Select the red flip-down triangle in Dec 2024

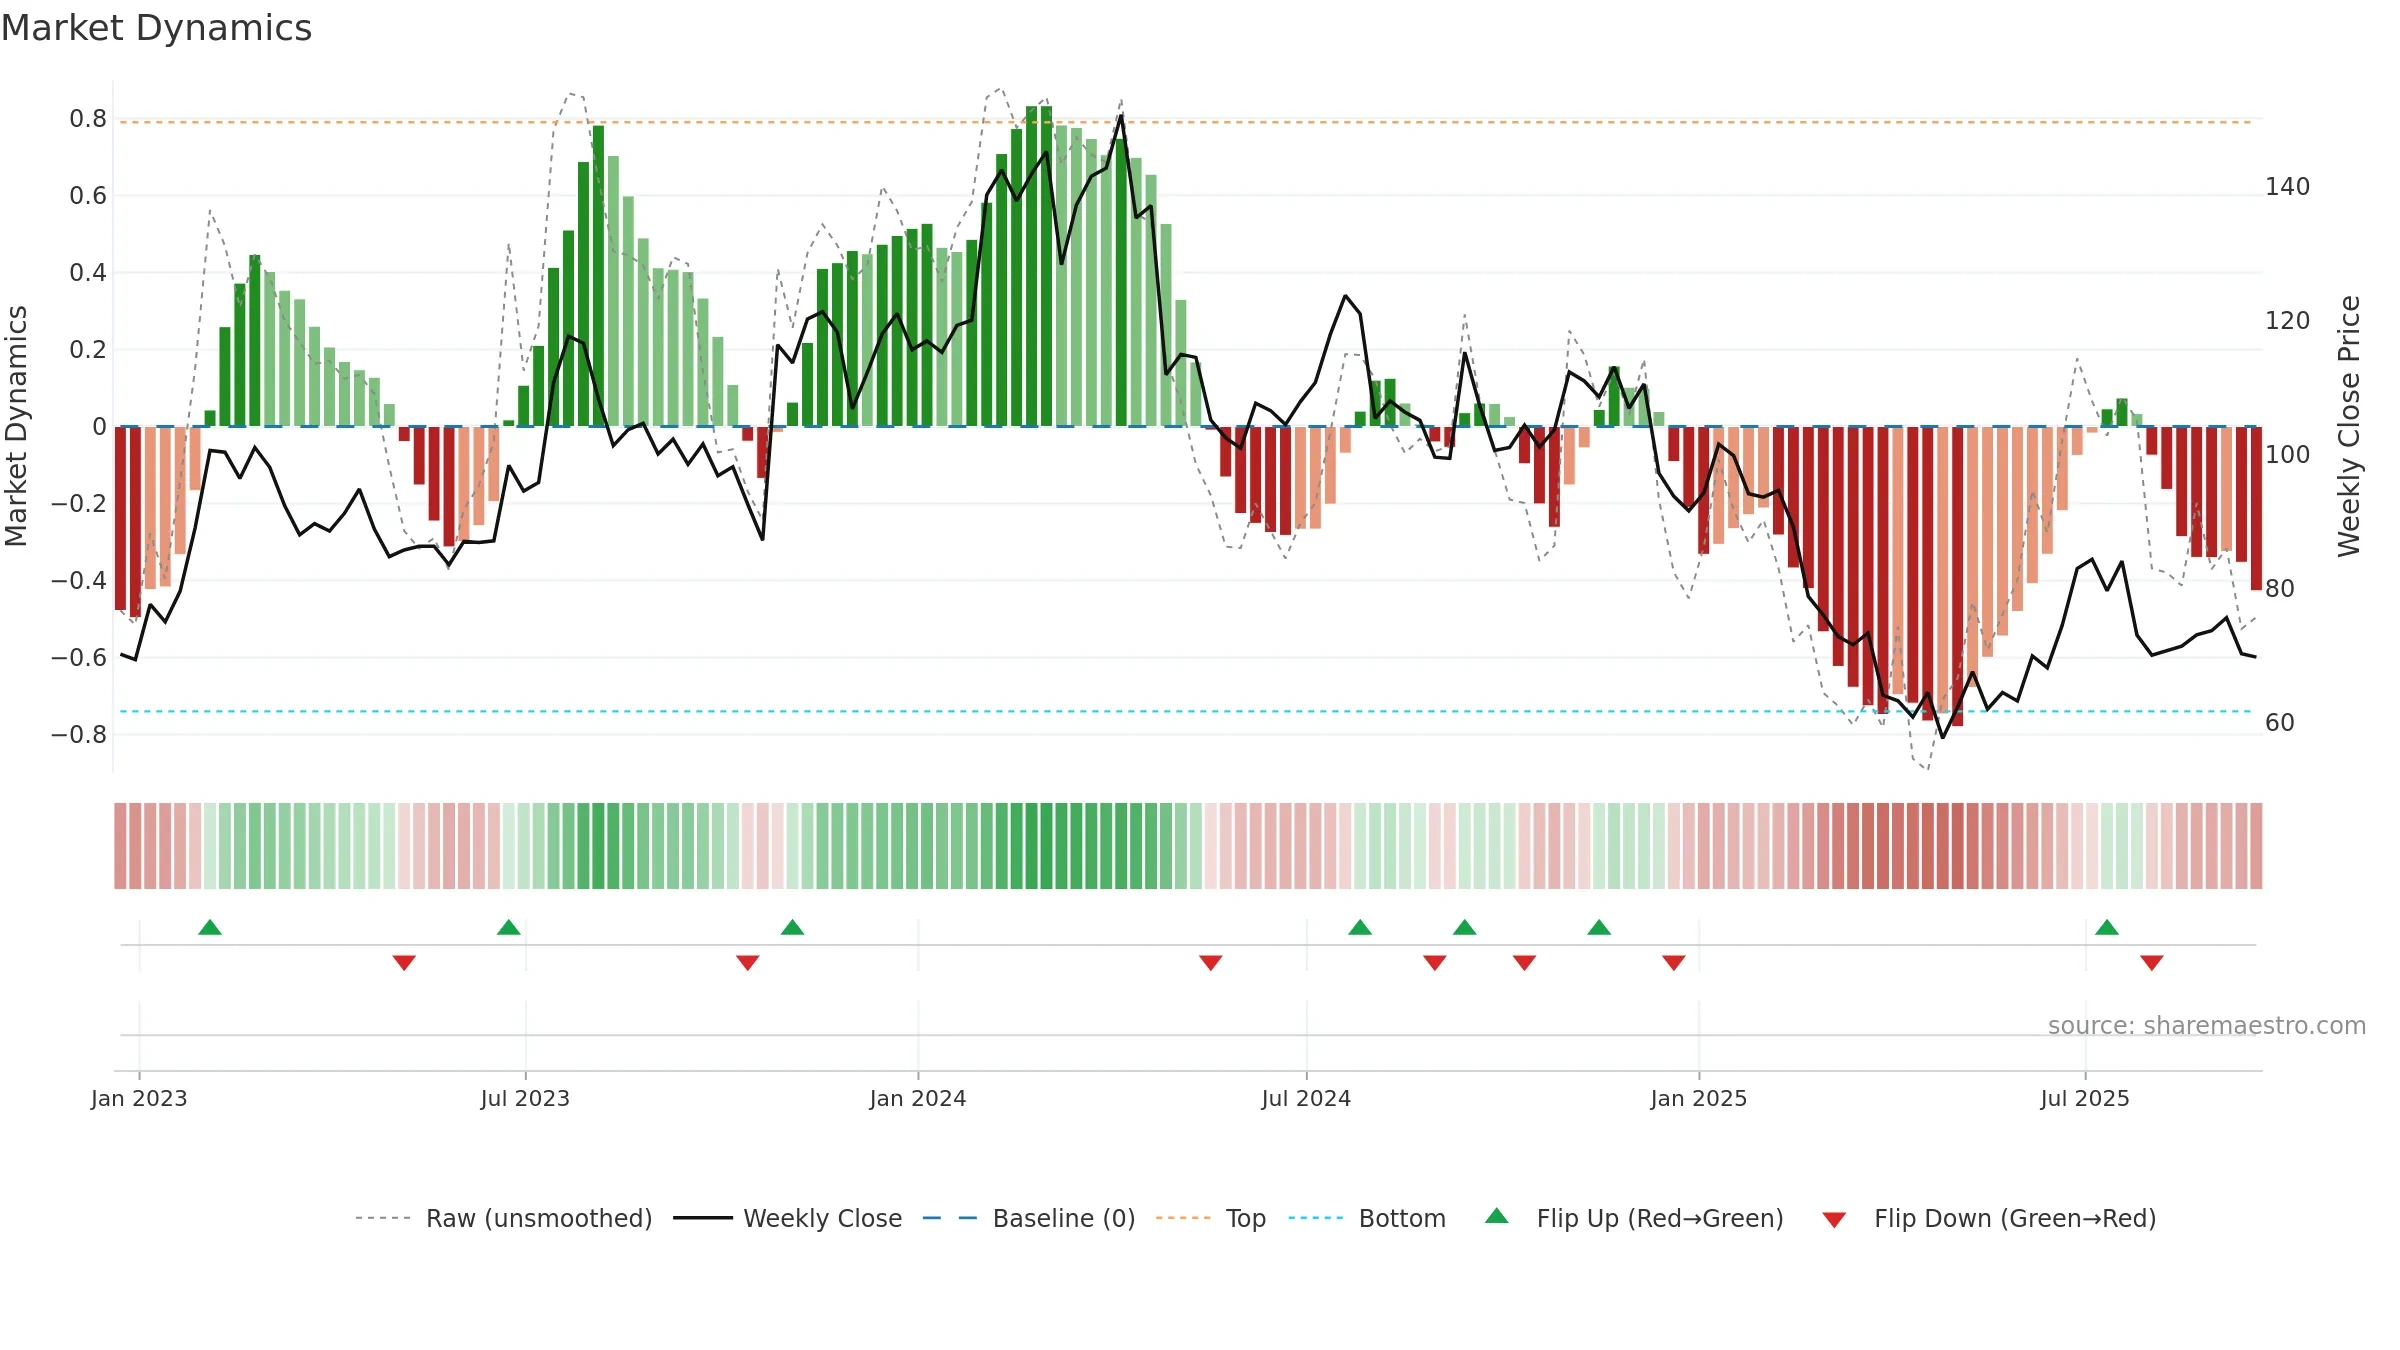click(x=1674, y=962)
